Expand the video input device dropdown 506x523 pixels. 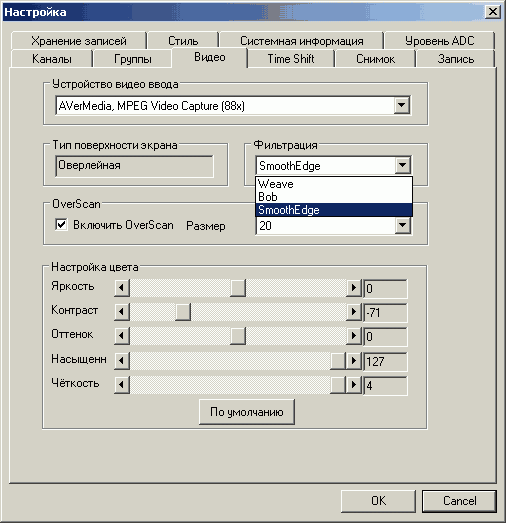click(402, 106)
